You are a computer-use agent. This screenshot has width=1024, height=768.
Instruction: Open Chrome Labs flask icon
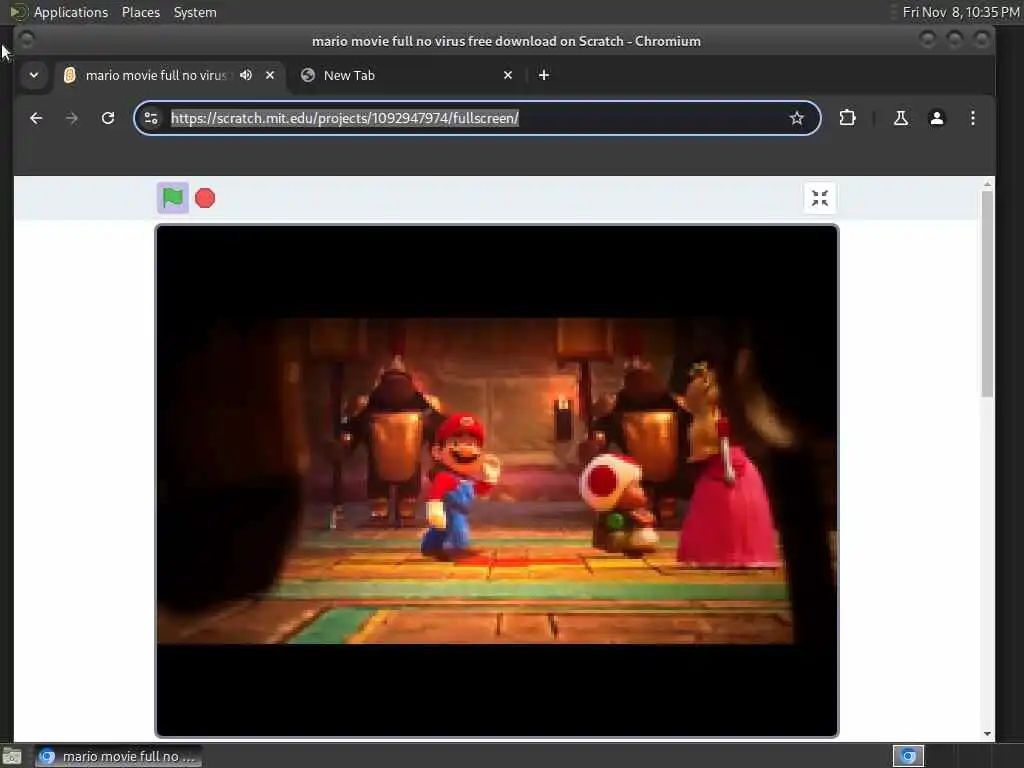901,118
